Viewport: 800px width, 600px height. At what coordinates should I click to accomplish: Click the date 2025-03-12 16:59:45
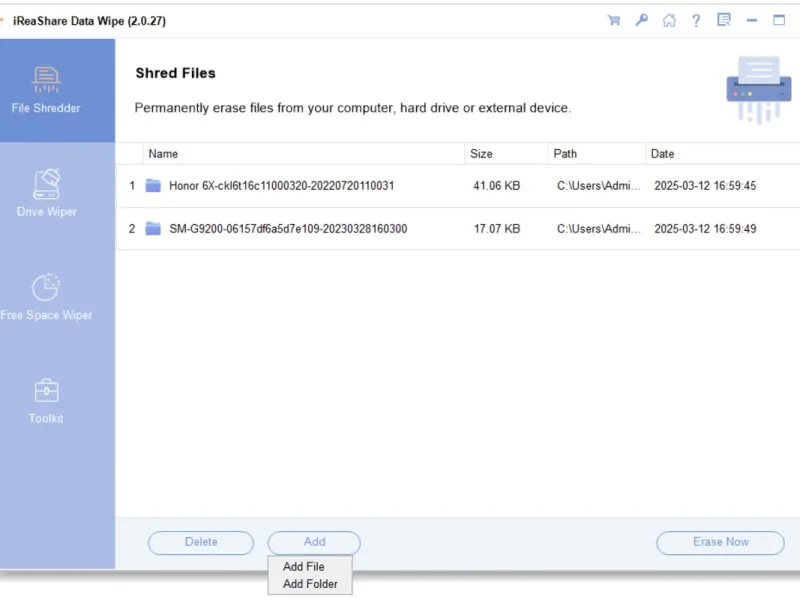point(705,186)
